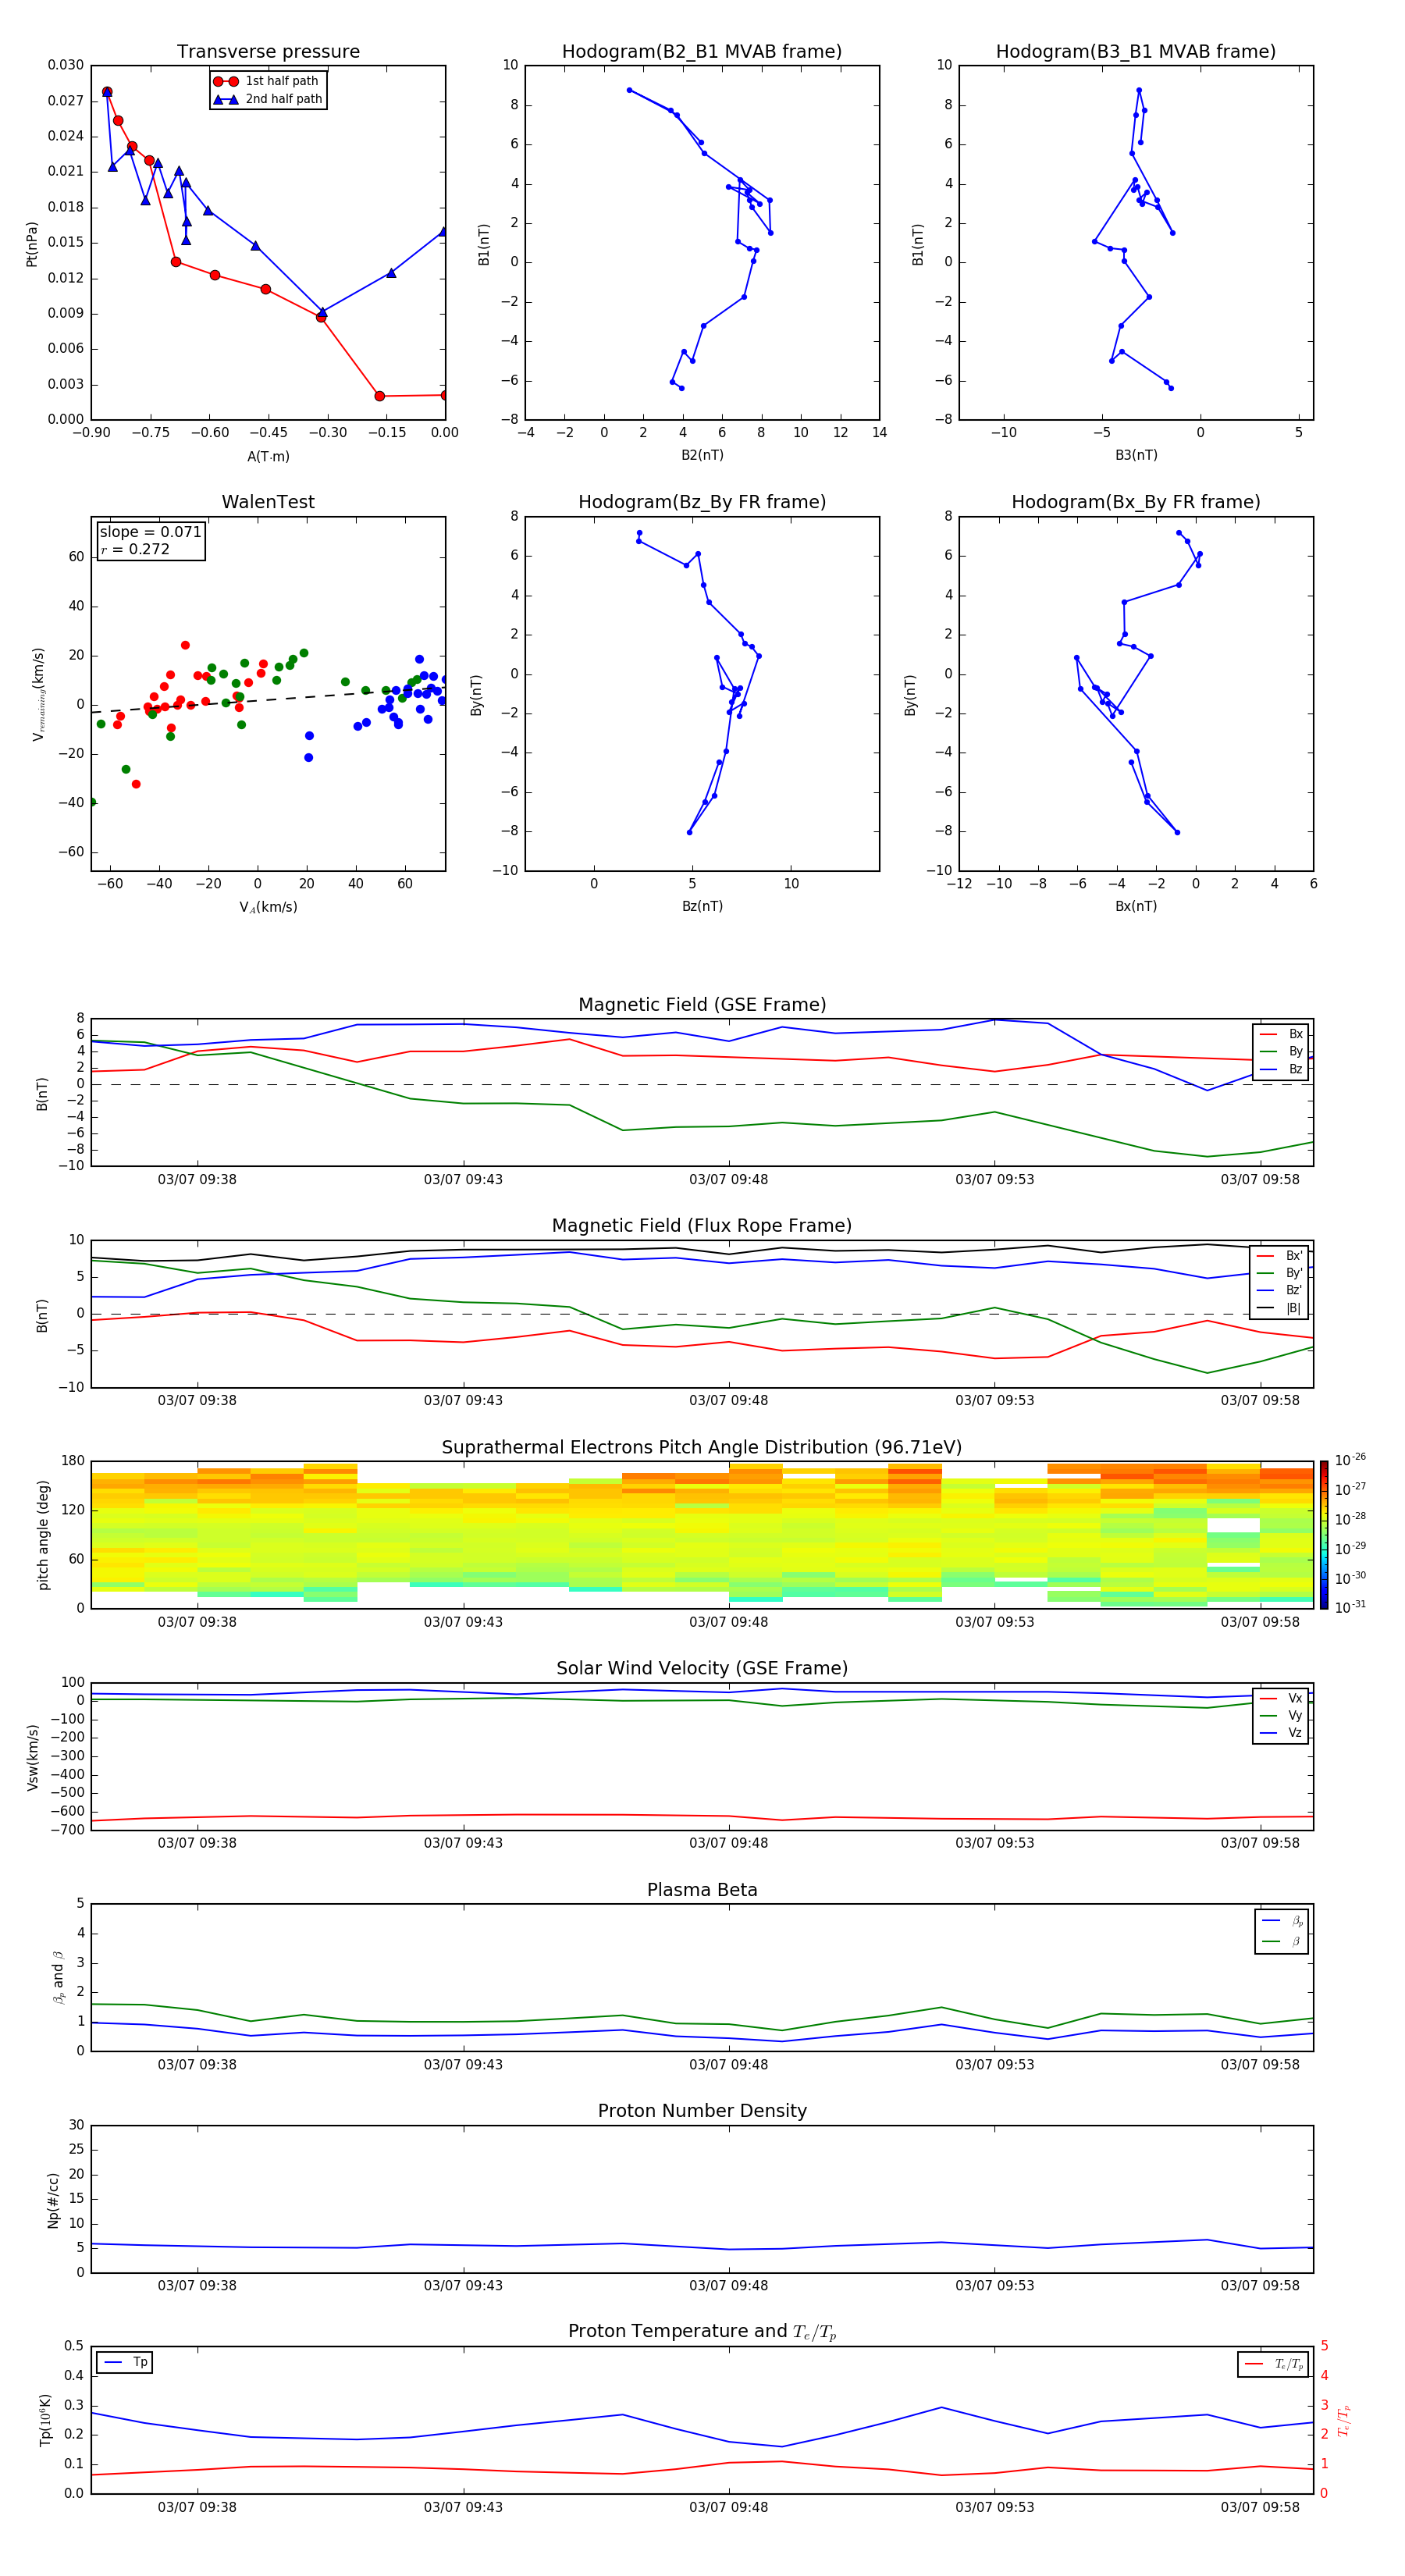The height and width of the screenshot is (2576, 1405).
Task: Click the red rotated 'Te/Tp' right-axis label
Action: [1344, 2421]
